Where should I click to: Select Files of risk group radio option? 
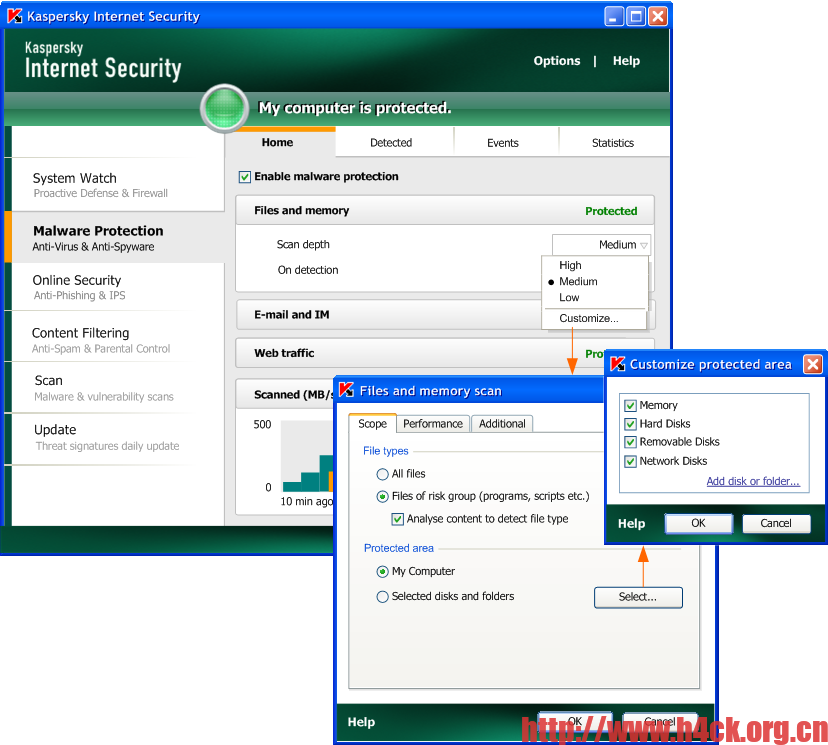point(382,496)
